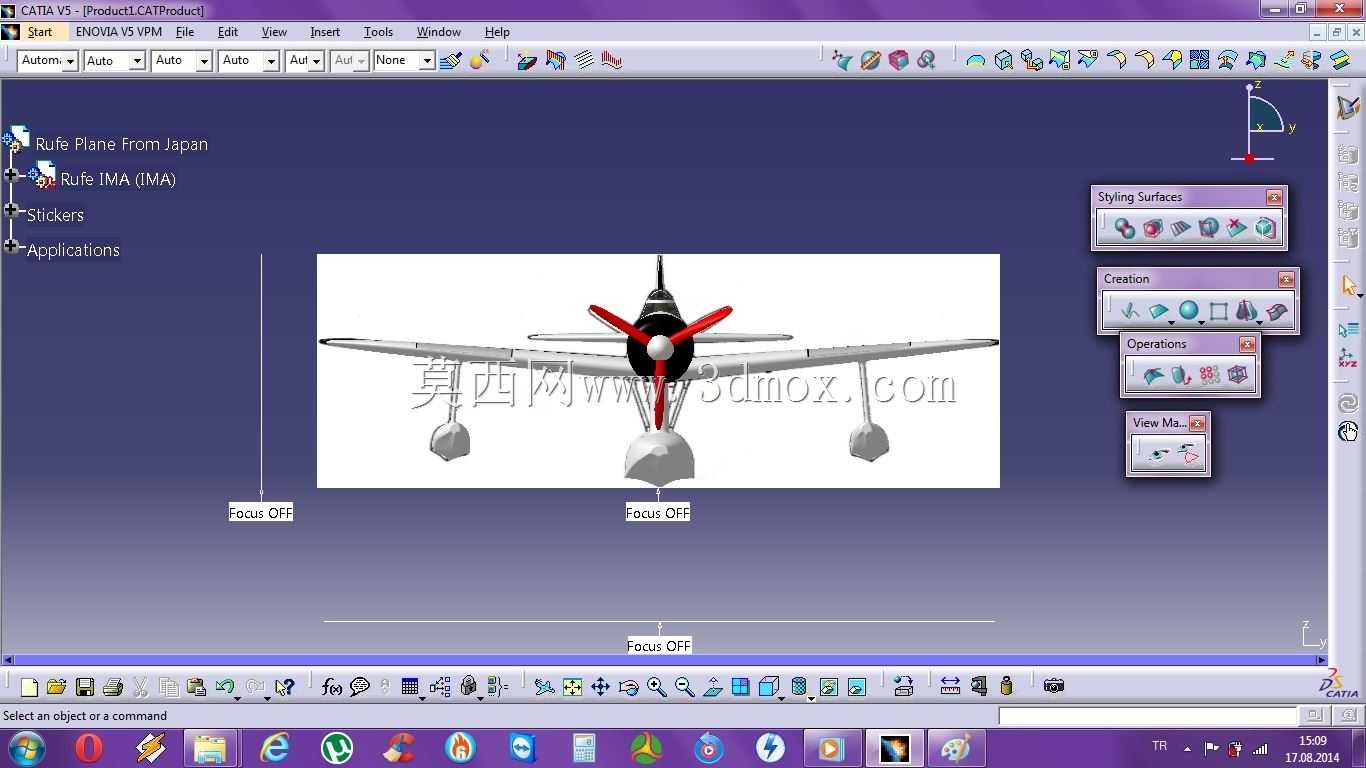Open a file with the folder icon
This screenshot has height=768, width=1366.
[x=56, y=687]
